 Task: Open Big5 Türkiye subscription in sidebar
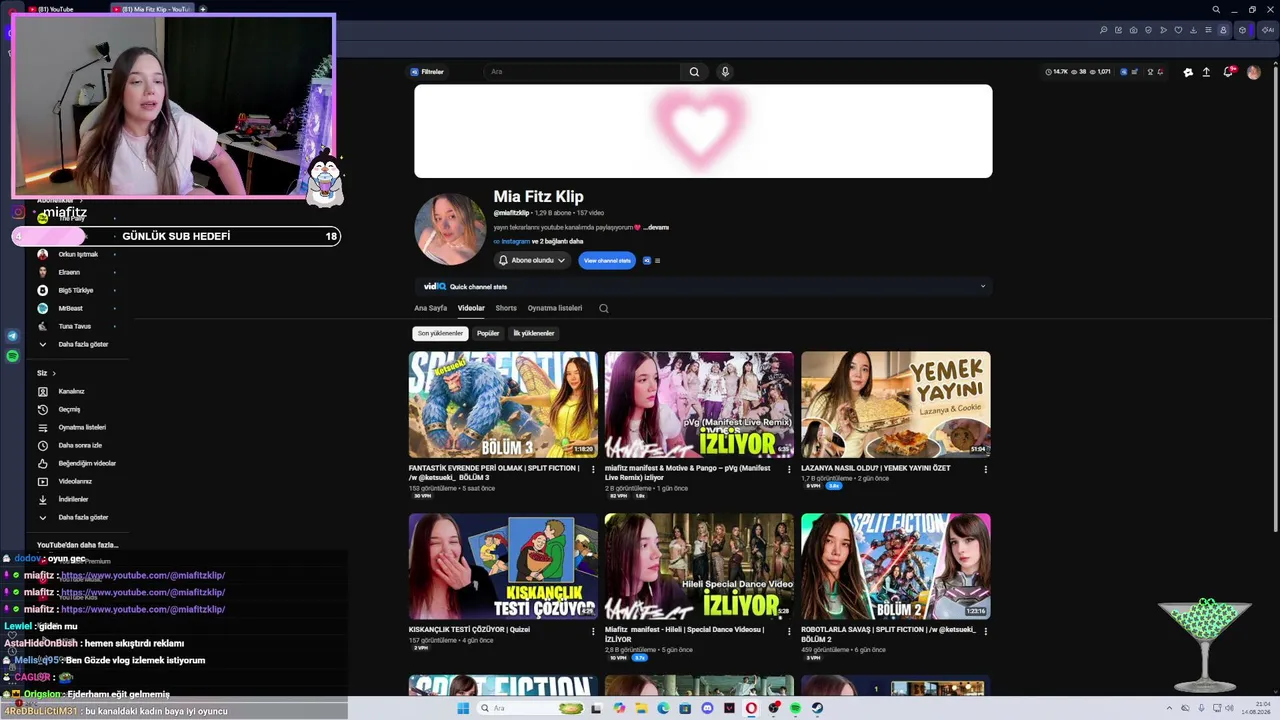pos(76,290)
